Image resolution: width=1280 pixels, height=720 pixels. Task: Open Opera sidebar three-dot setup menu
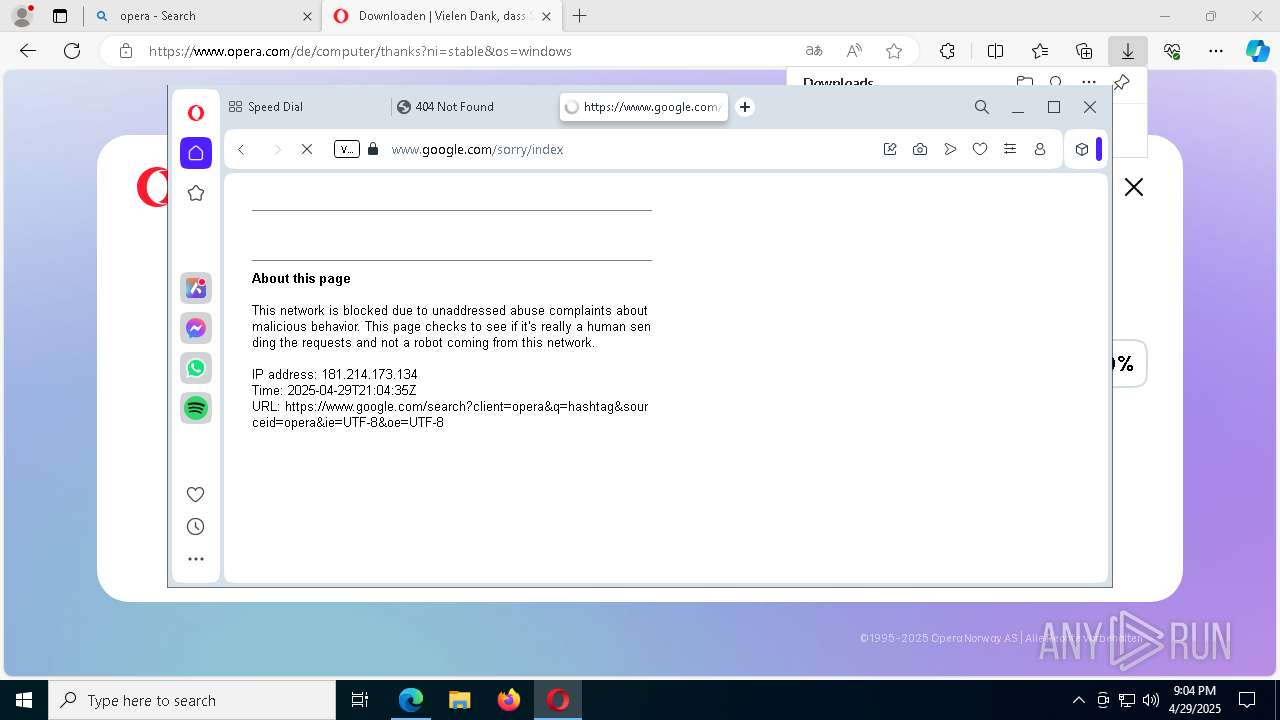tap(196, 559)
